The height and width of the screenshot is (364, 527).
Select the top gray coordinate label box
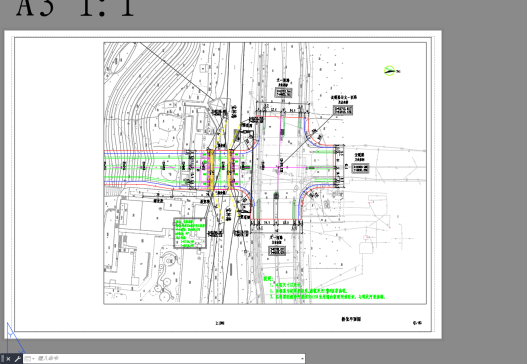pyautogui.click(x=283, y=92)
